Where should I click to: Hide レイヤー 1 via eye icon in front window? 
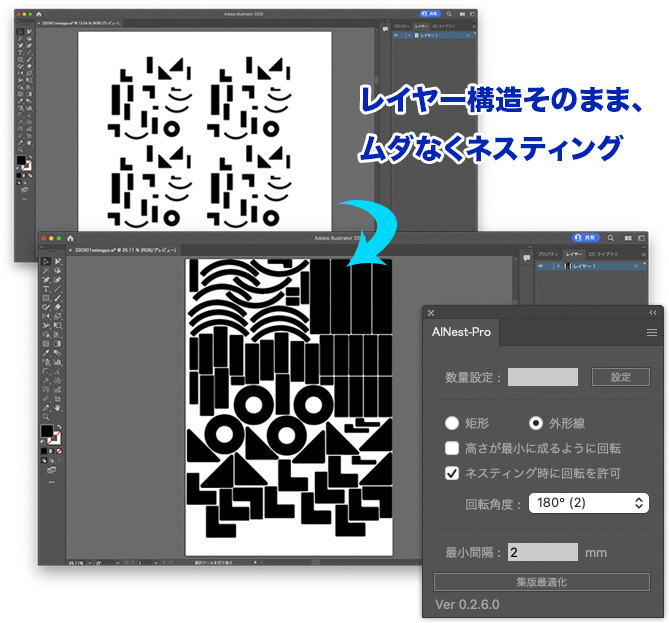coord(541,266)
